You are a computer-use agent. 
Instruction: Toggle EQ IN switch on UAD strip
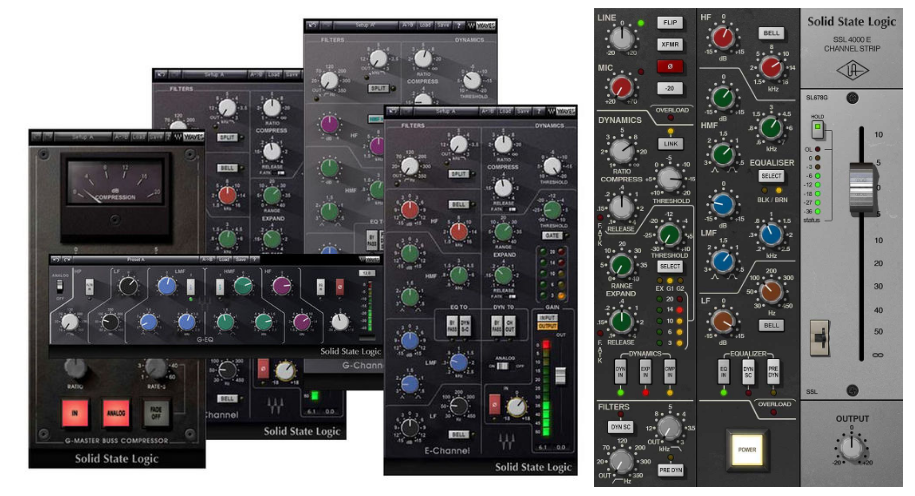724,372
